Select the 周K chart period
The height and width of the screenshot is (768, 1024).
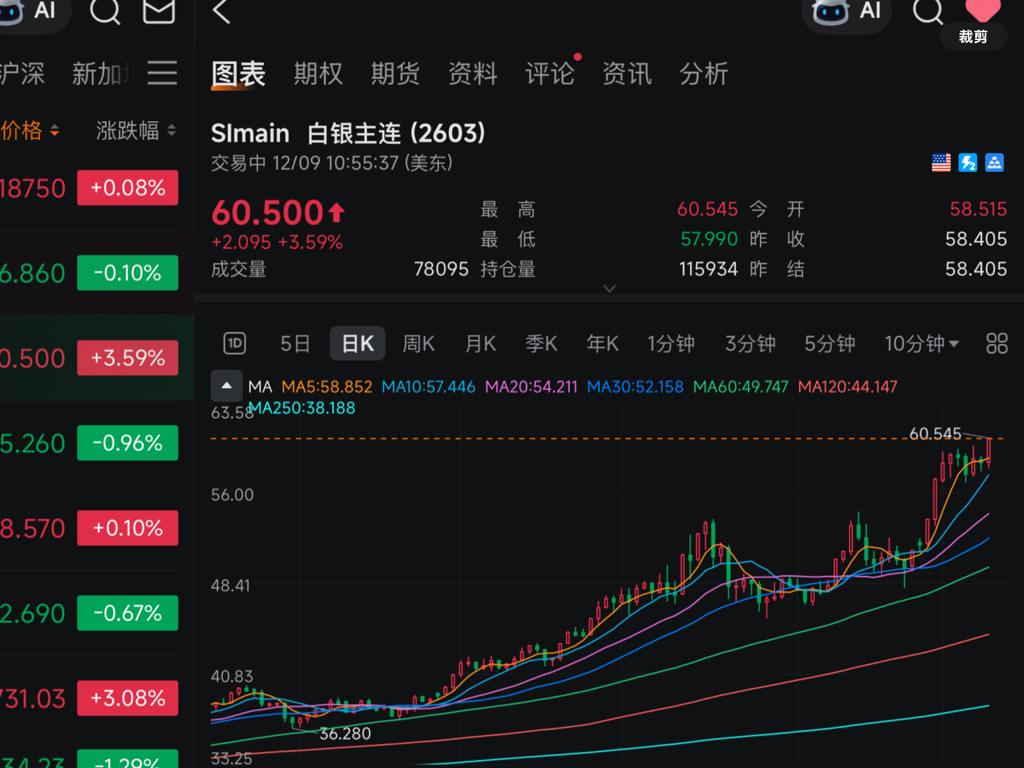point(419,344)
